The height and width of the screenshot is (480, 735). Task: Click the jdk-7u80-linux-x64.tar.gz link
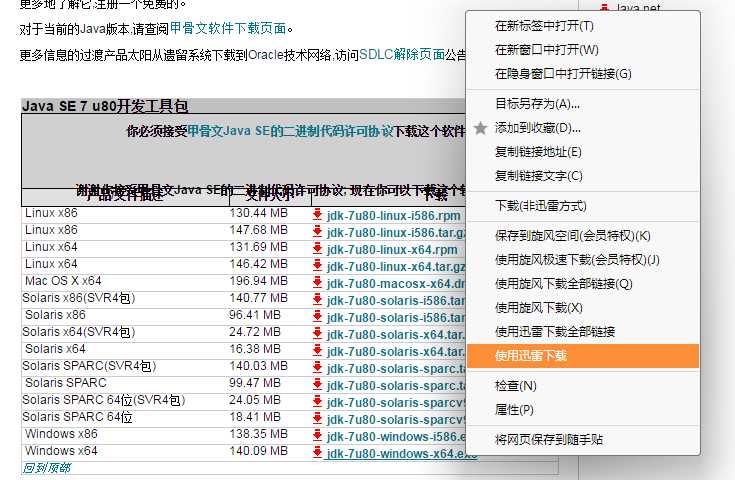tap(396, 267)
